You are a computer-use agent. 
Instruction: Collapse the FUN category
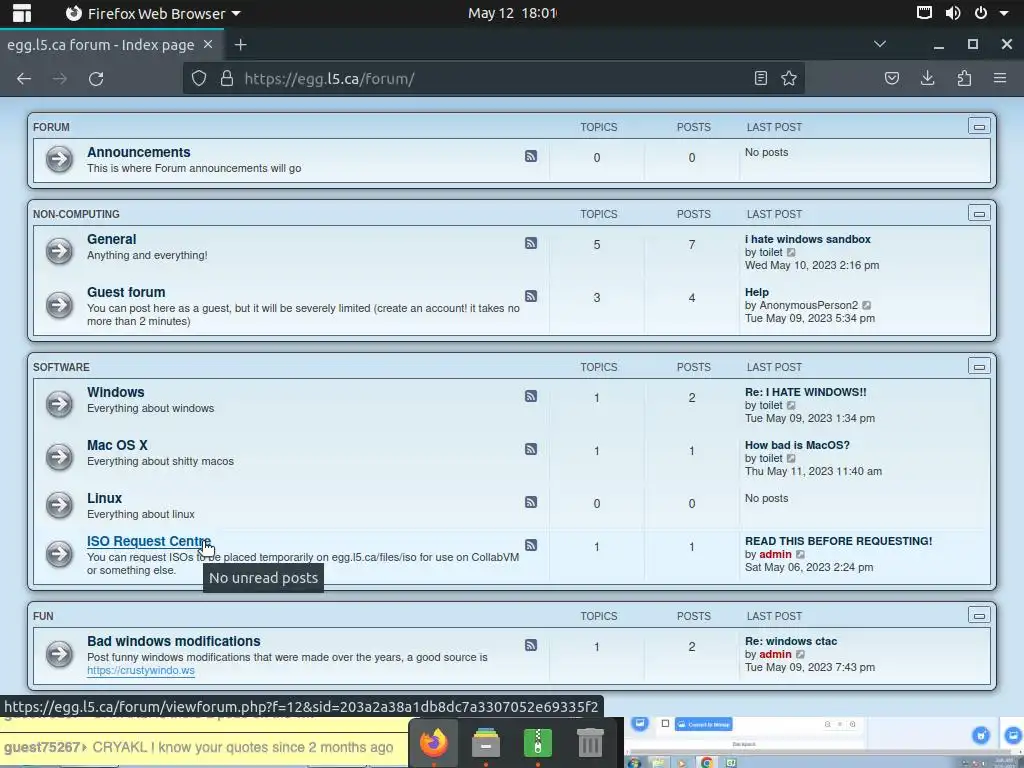(x=979, y=615)
